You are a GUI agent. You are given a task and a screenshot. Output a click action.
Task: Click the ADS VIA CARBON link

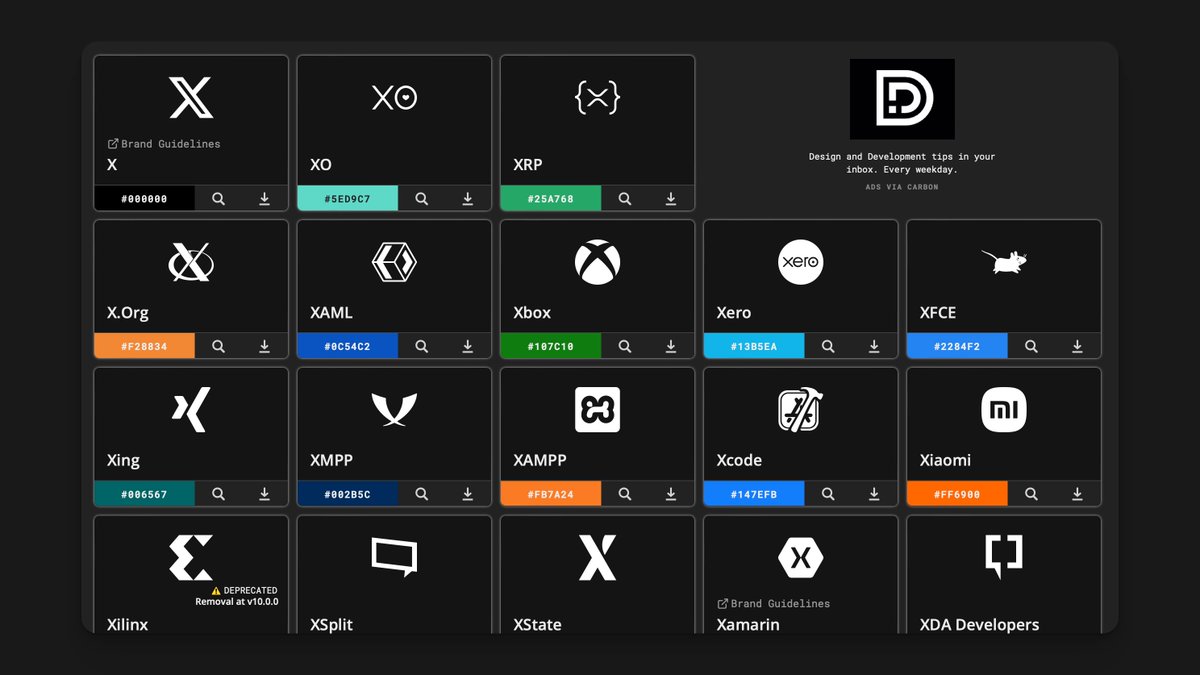(902, 187)
